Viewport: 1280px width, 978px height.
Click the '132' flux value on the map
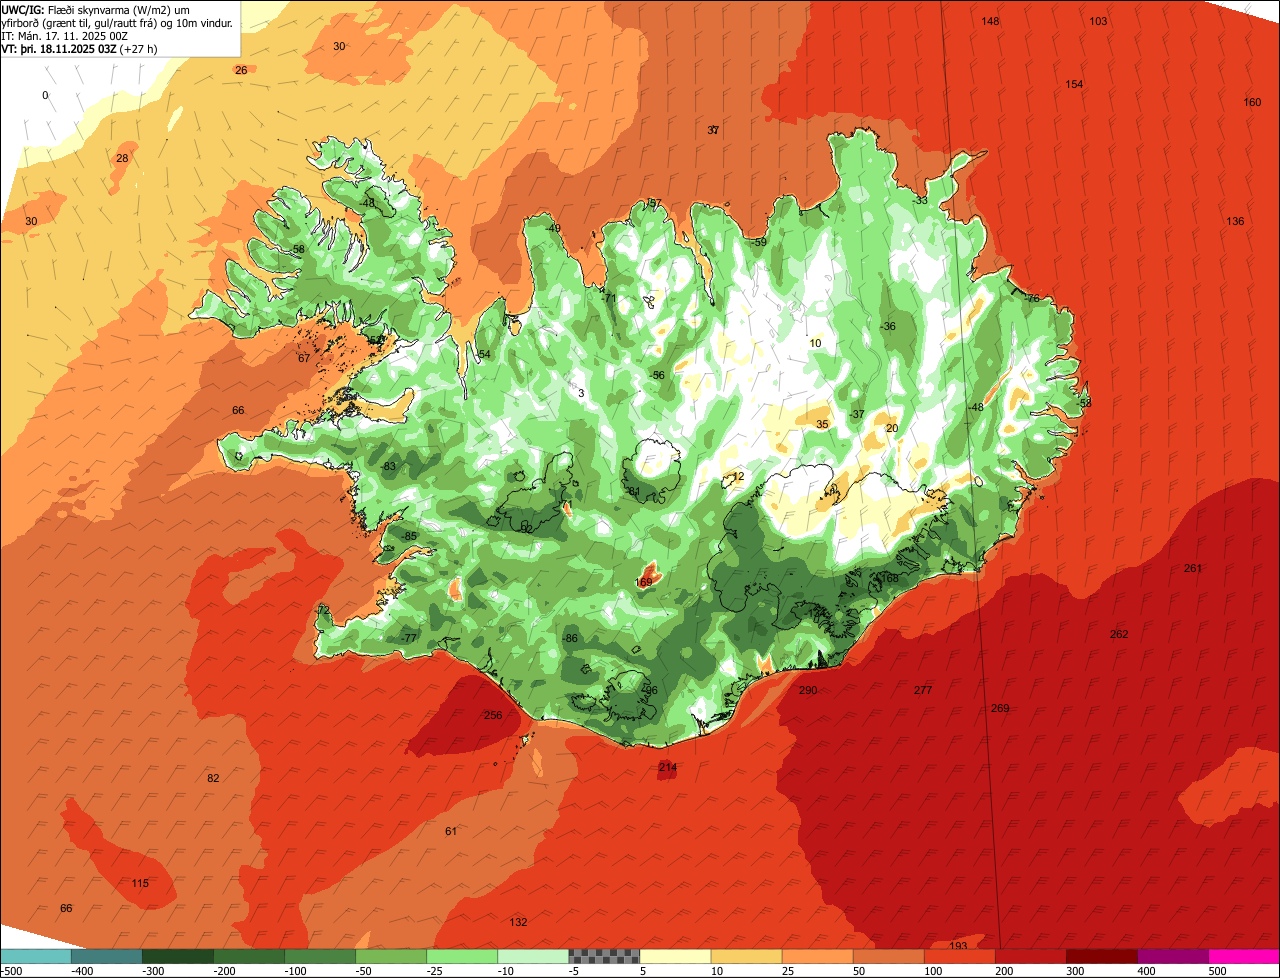click(x=518, y=922)
